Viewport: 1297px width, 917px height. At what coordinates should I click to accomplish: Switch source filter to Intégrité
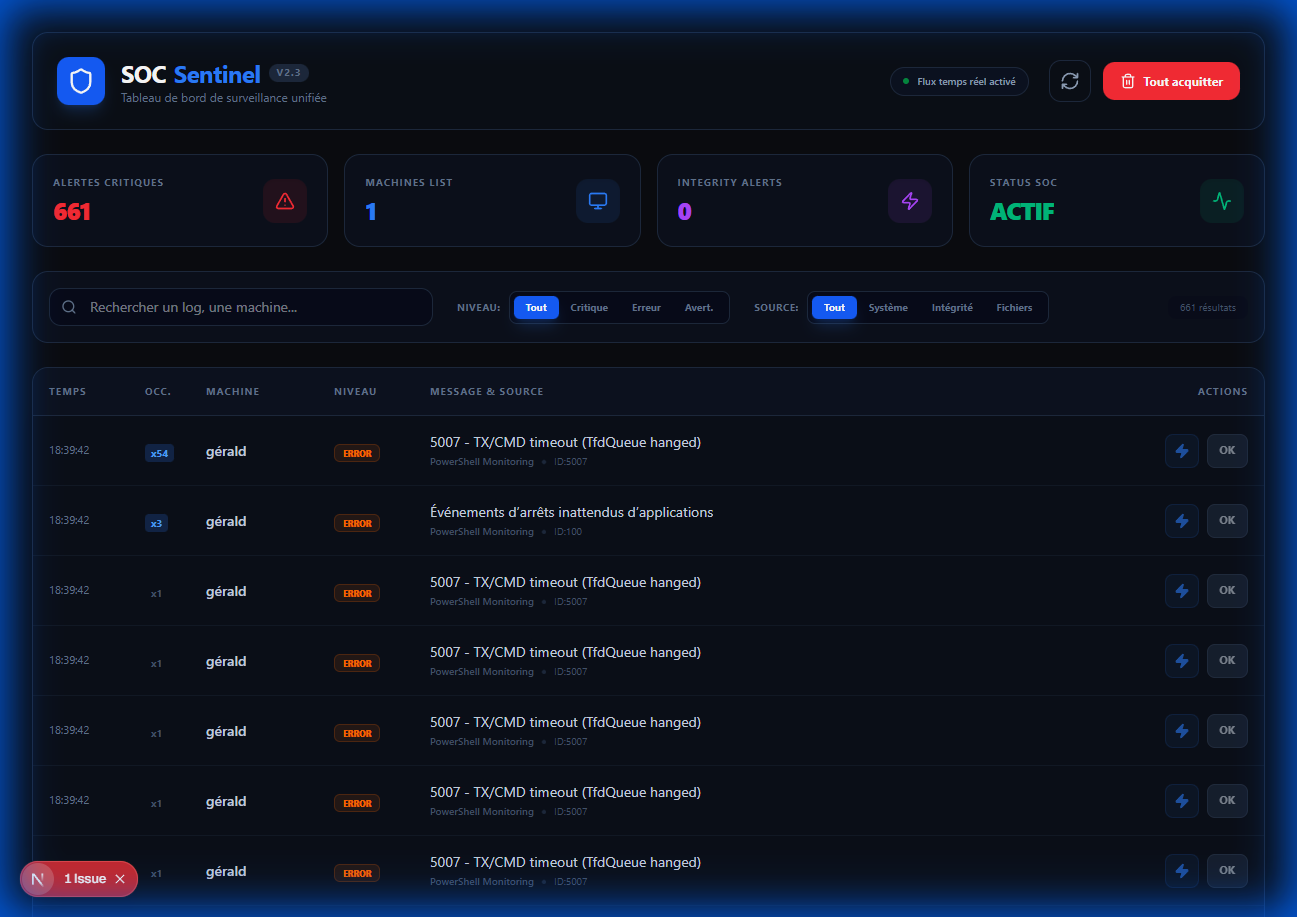pos(951,307)
